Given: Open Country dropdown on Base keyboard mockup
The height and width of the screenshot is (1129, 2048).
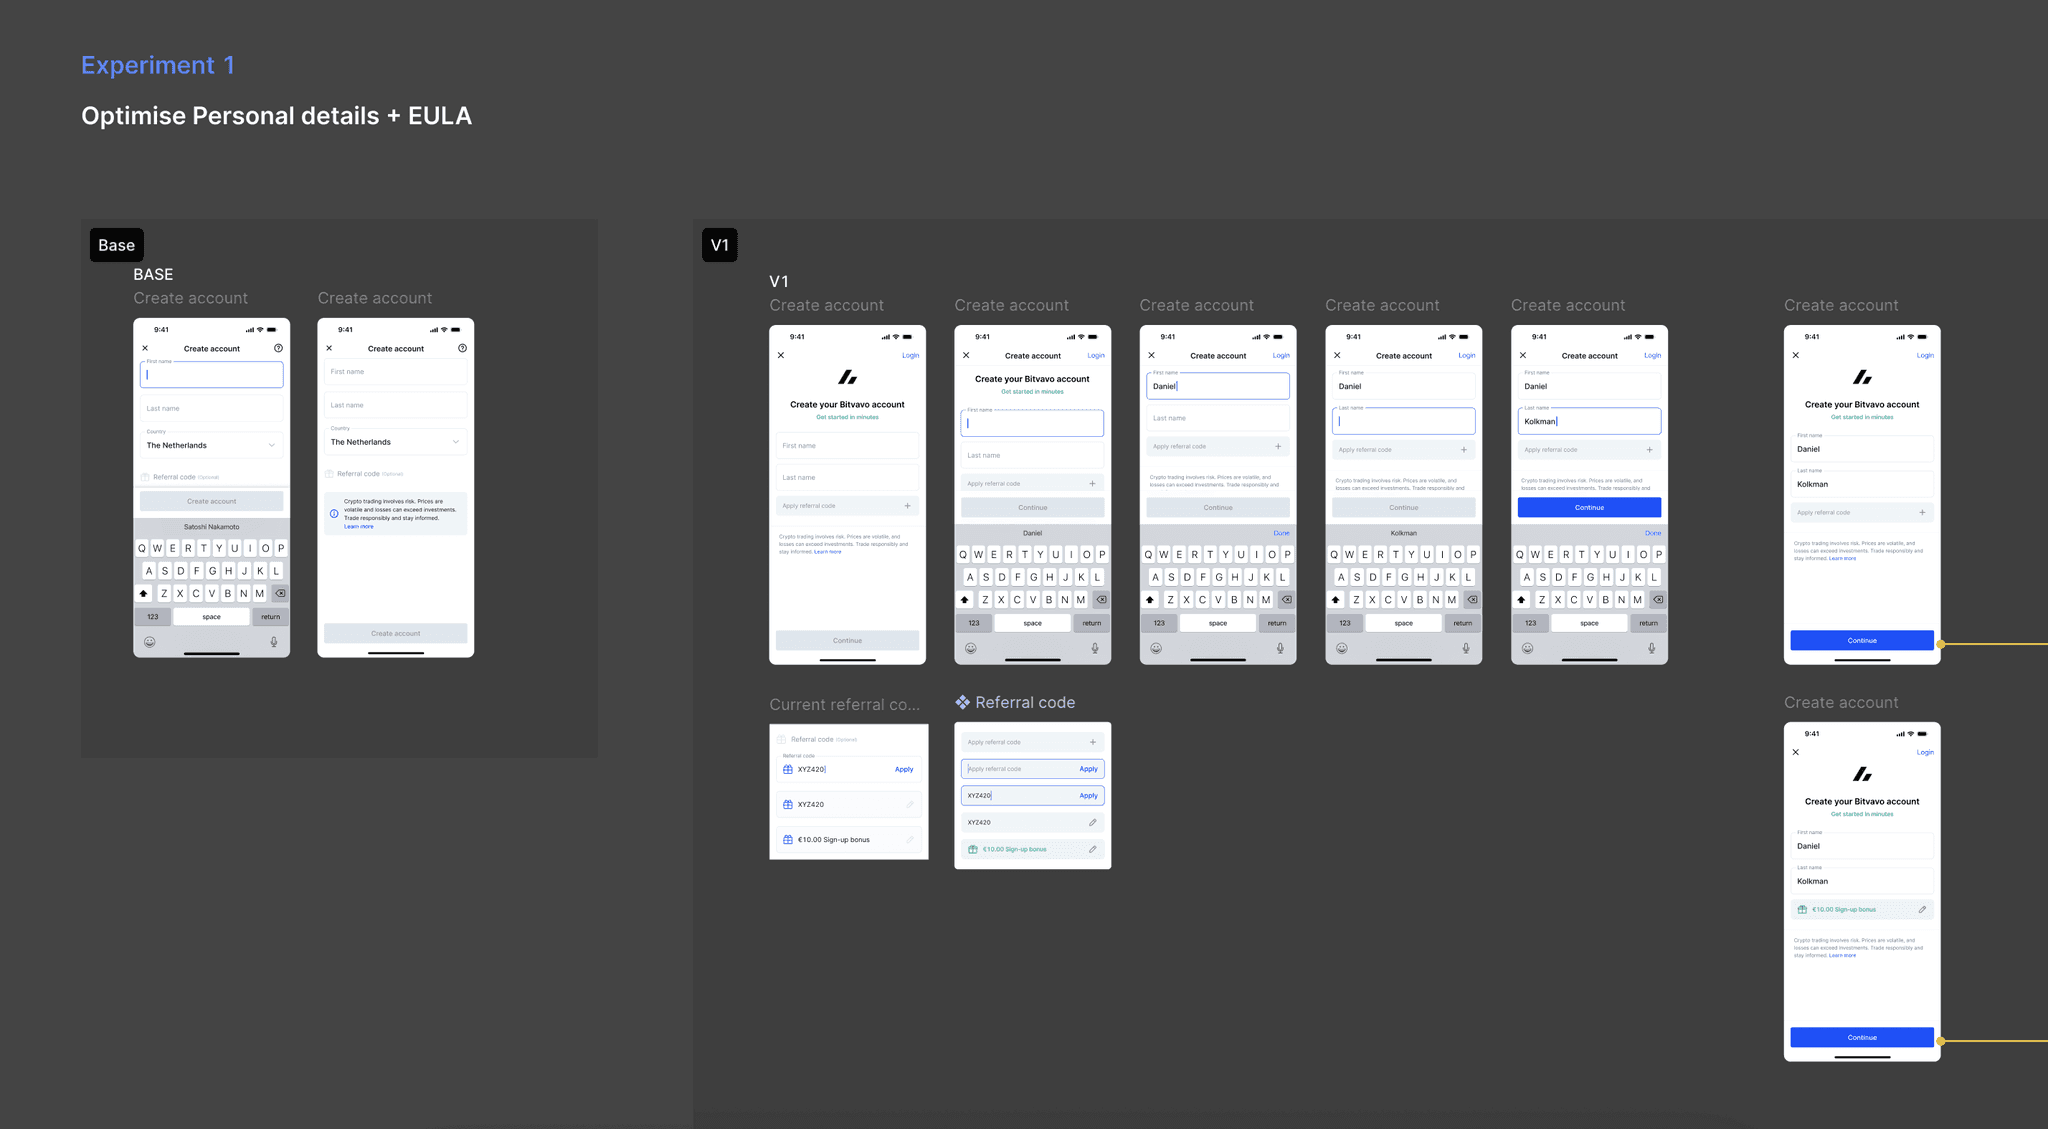Looking at the screenshot, I should tap(211, 445).
